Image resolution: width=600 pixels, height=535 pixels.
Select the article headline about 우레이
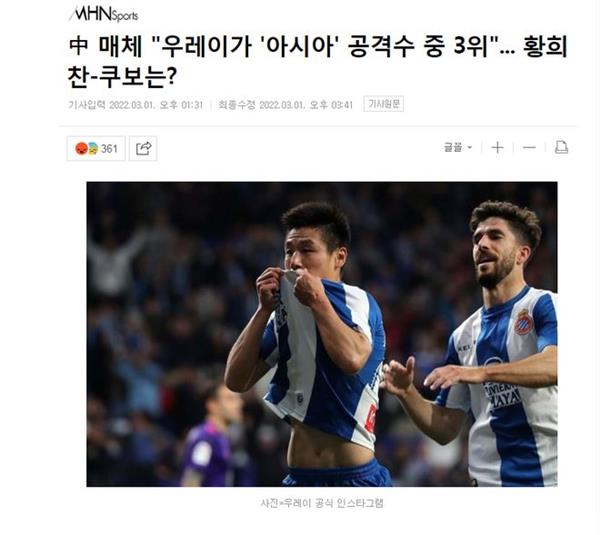(317, 62)
